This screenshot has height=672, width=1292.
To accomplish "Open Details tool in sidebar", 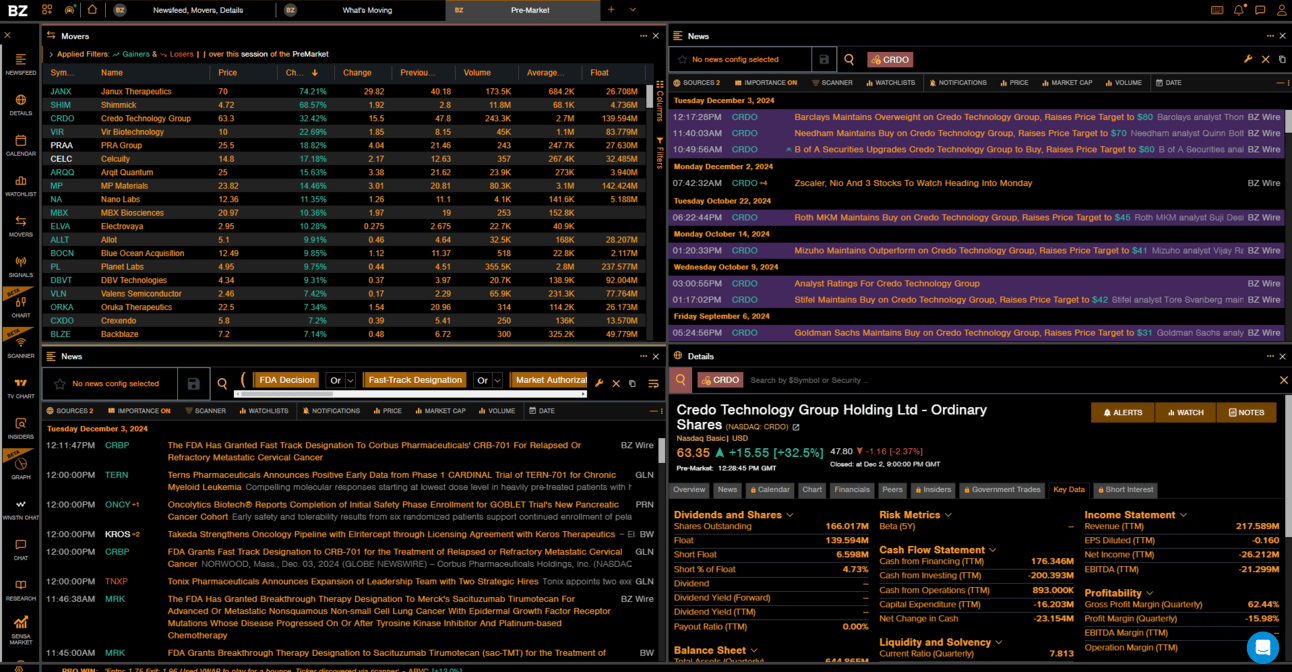I will point(20,105).
